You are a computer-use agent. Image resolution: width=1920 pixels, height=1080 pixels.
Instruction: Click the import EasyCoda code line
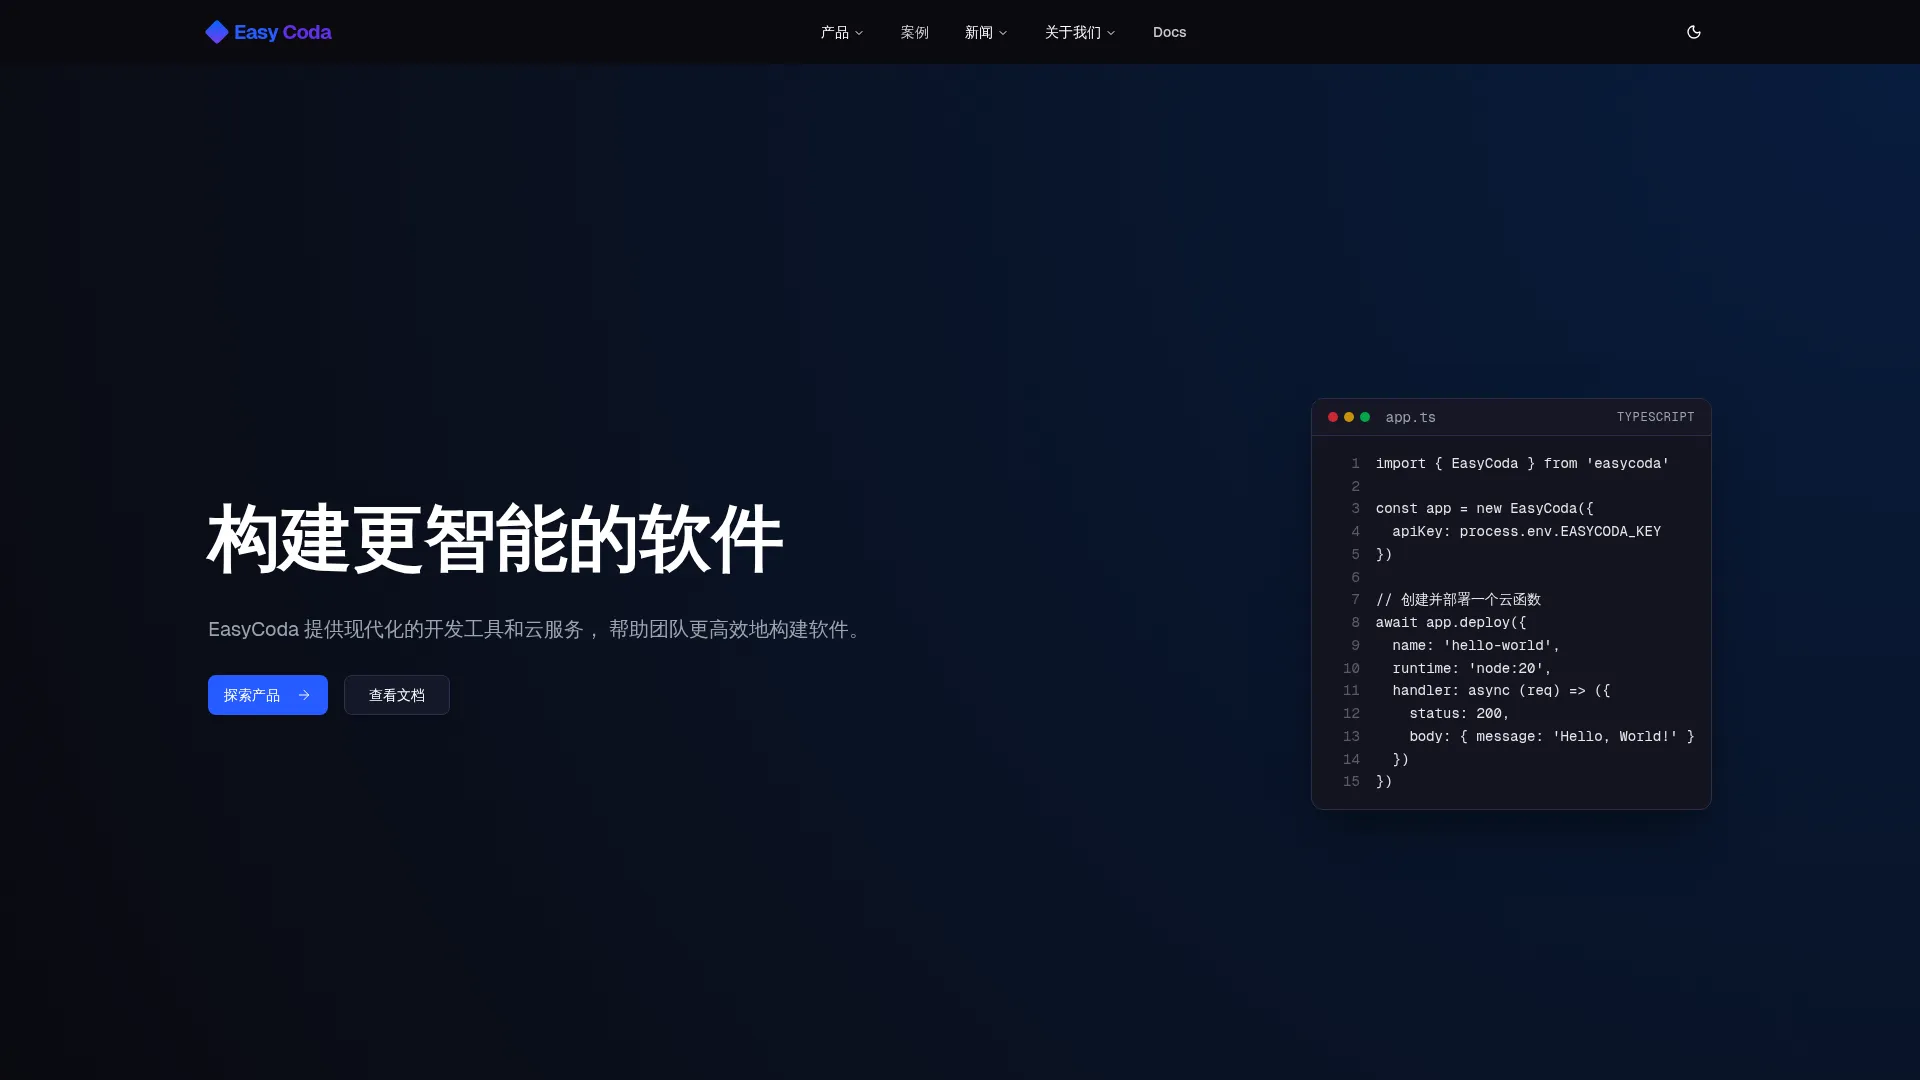click(x=1522, y=463)
